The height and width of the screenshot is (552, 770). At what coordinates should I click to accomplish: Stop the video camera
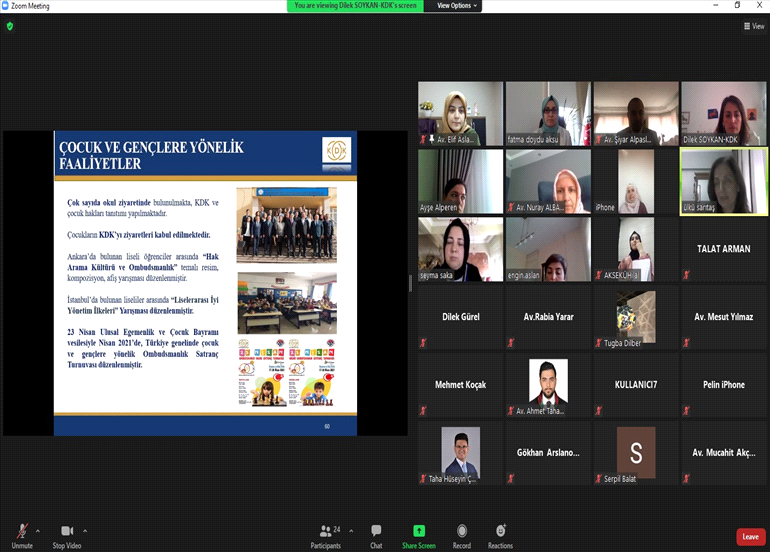pyautogui.click(x=66, y=532)
